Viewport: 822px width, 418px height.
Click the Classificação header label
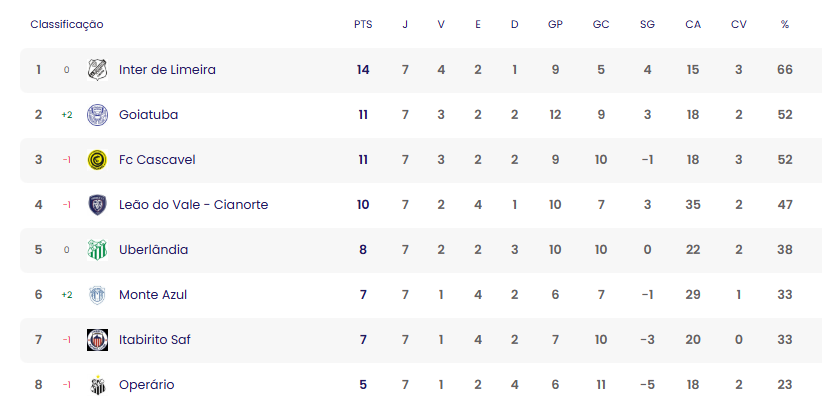[x=67, y=25]
